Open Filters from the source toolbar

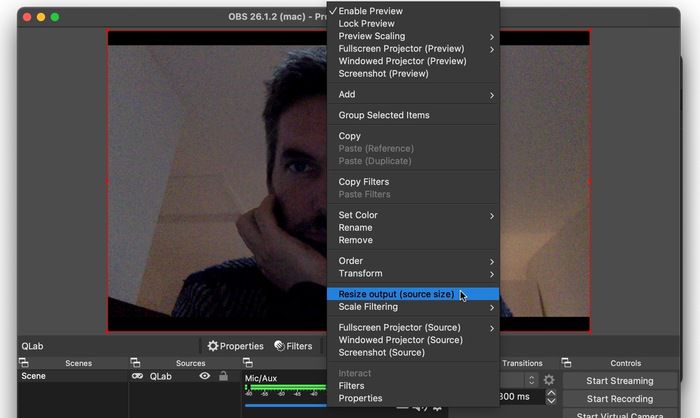pyautogui.click(x=280, y=346)
